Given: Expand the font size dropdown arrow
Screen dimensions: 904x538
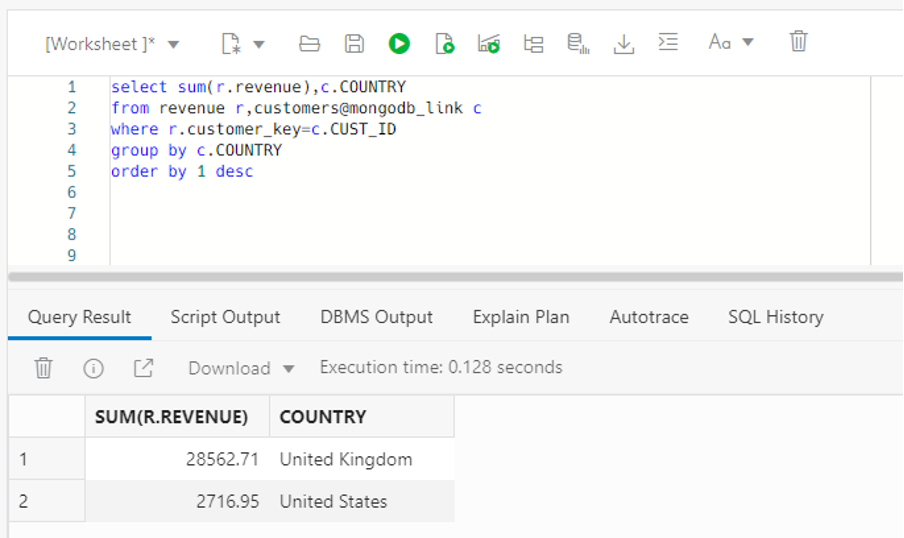Looking at the screenshot, I should [748, 42].
